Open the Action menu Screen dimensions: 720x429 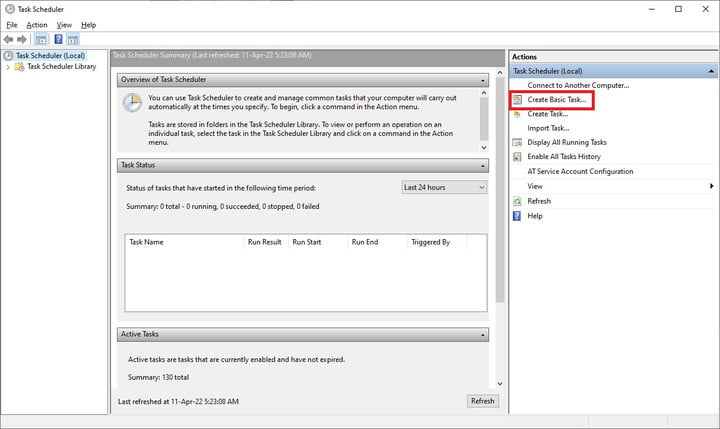tap(37, 25)
